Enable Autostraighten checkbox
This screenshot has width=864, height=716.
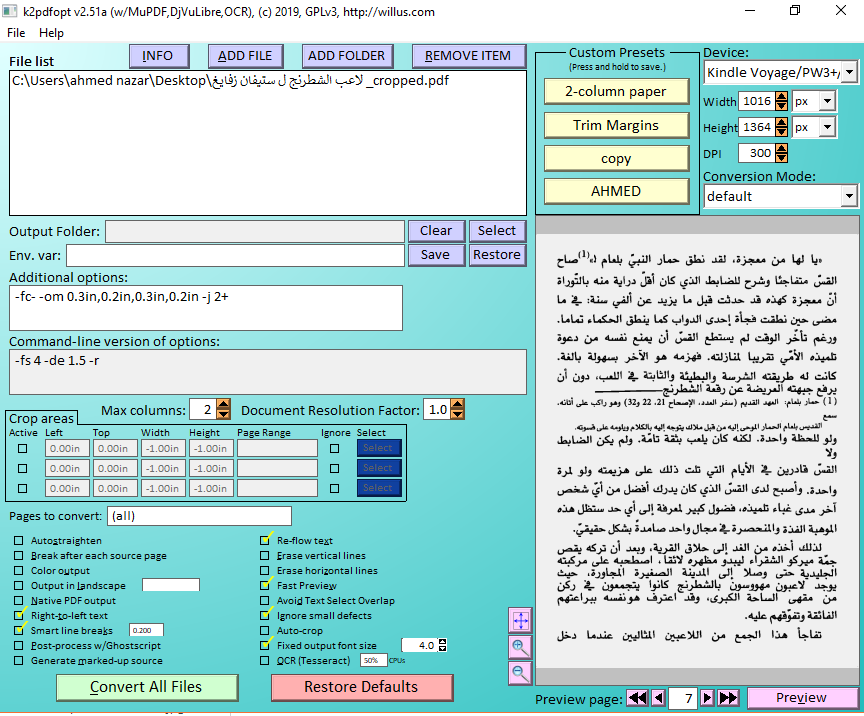pos(19,541)
